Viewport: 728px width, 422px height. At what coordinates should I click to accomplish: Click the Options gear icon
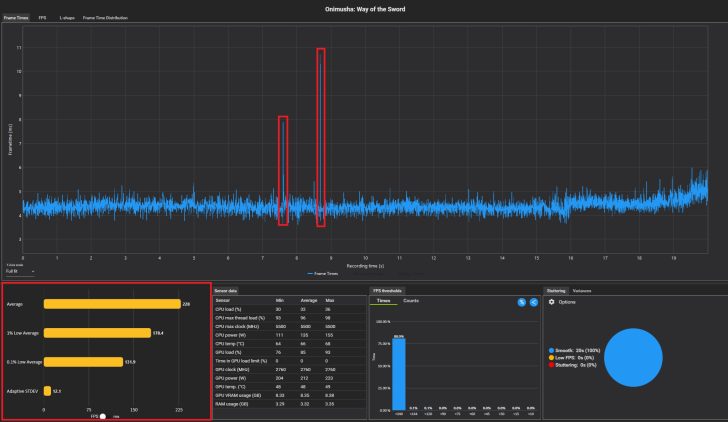(x=552, y=302)
